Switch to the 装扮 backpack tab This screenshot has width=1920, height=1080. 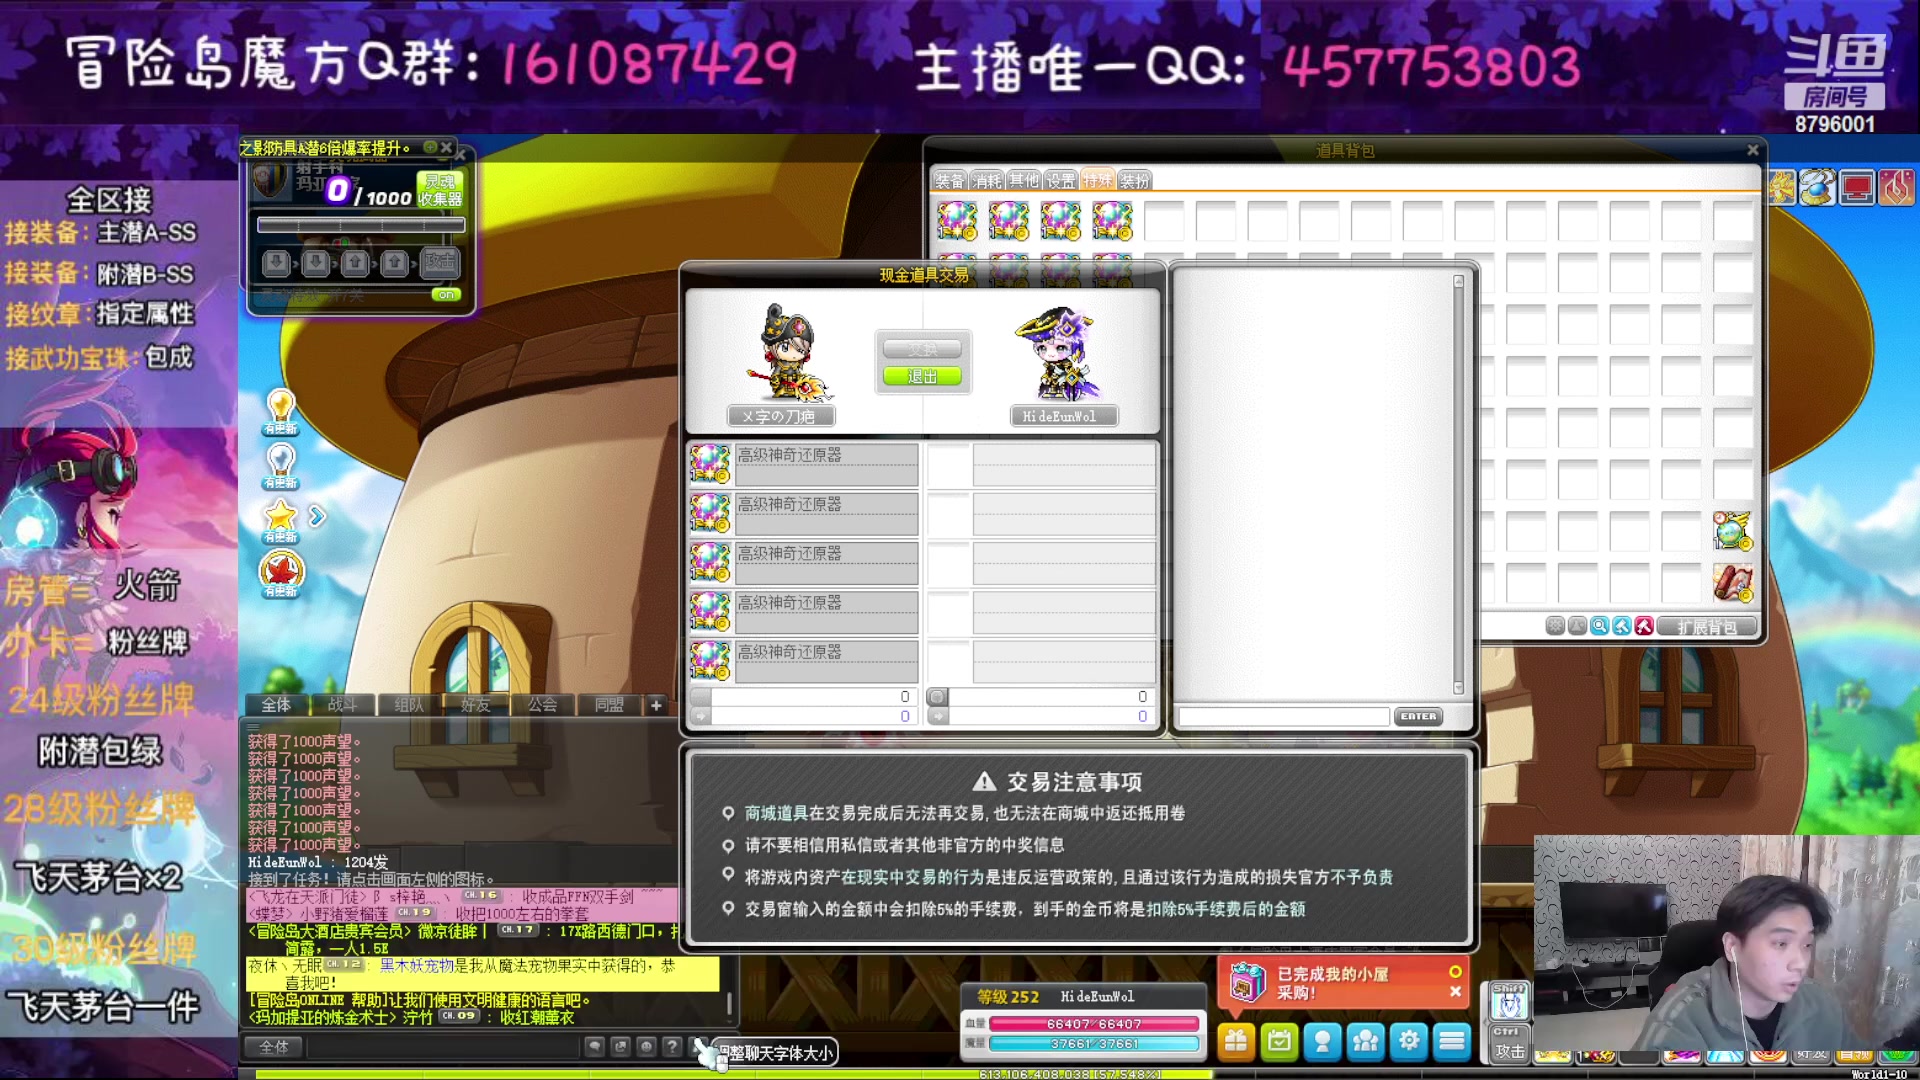(x=1134, y=180)
